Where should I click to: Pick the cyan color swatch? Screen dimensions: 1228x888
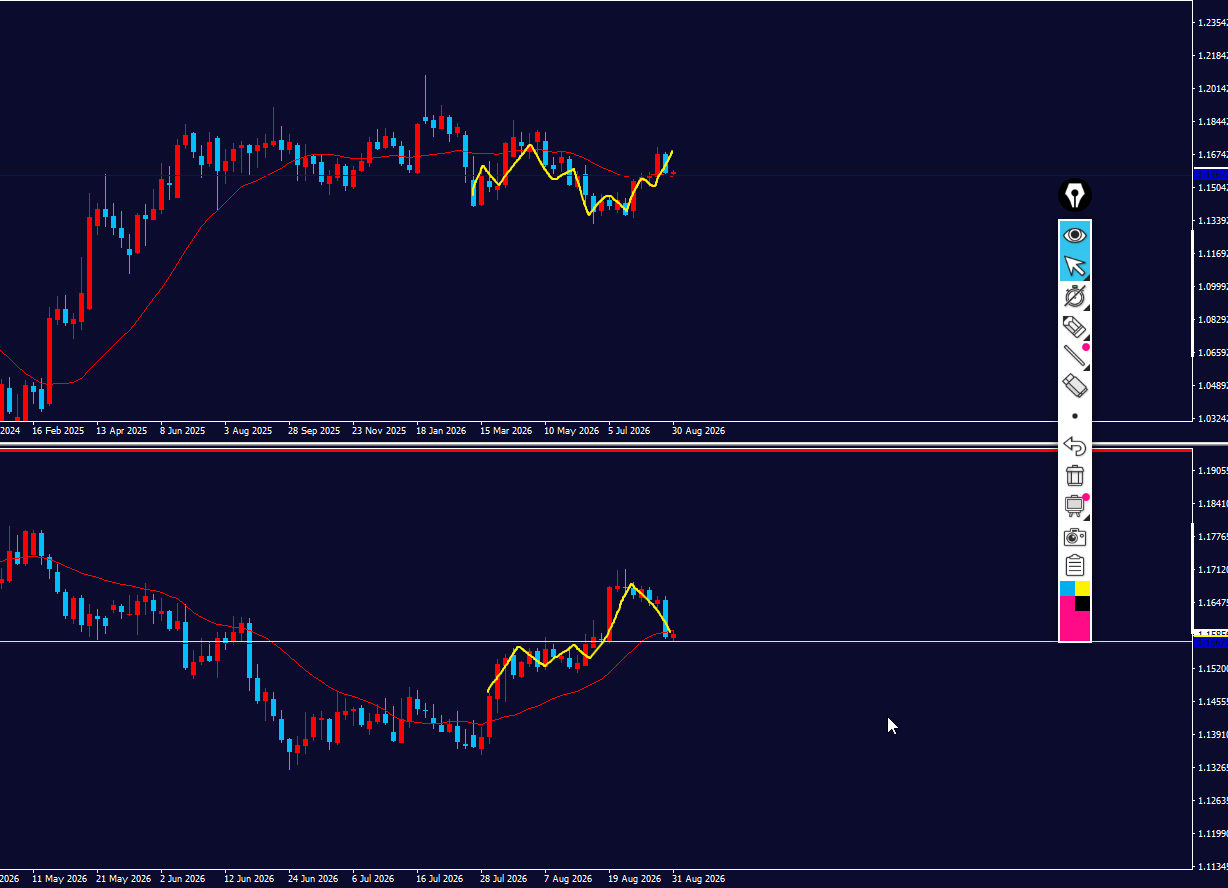point(1067,588)
